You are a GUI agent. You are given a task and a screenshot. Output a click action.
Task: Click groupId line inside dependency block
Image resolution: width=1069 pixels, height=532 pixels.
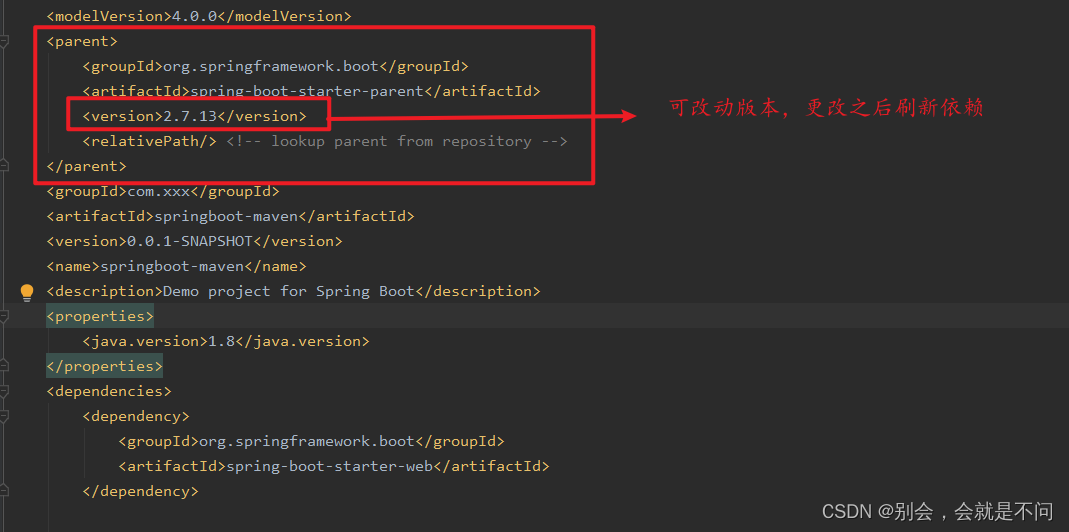(x=312, y=441)
